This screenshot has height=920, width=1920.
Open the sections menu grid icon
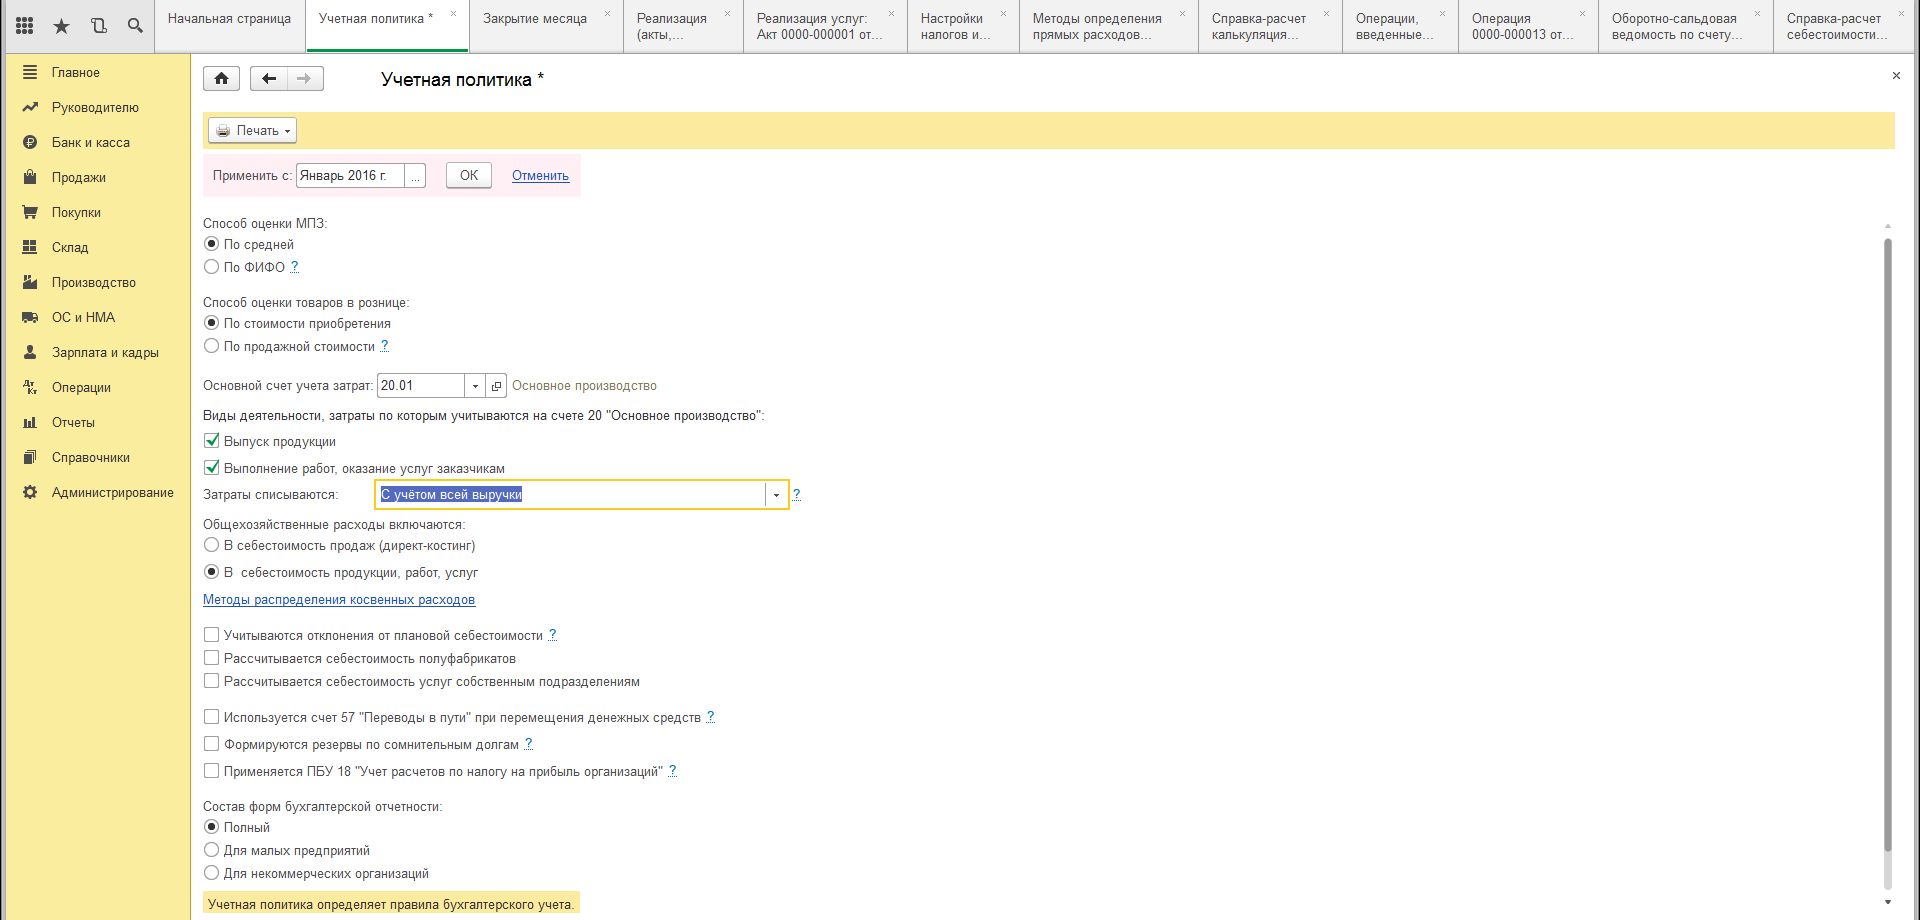pyautogui.click(x=25, y=26)
